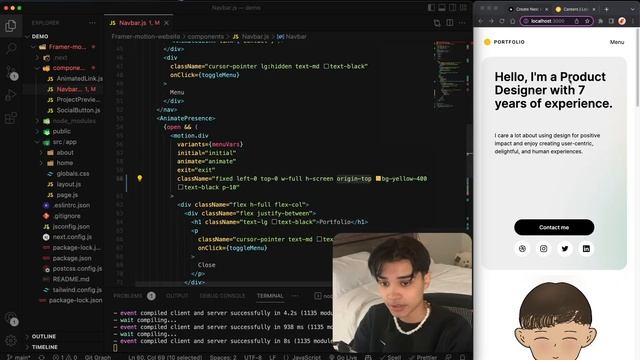Click the main branch in the status bar
Viewport: 640px width, 360px height.
(x=19, y=357)
